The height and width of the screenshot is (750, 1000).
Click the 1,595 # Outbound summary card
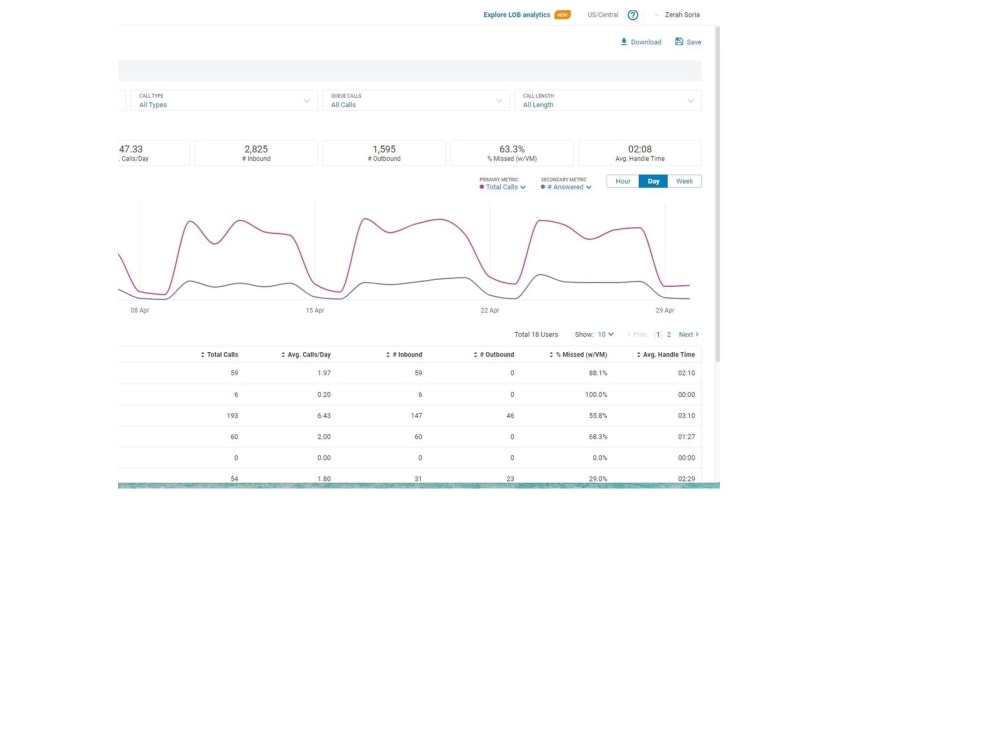[384, 153]
